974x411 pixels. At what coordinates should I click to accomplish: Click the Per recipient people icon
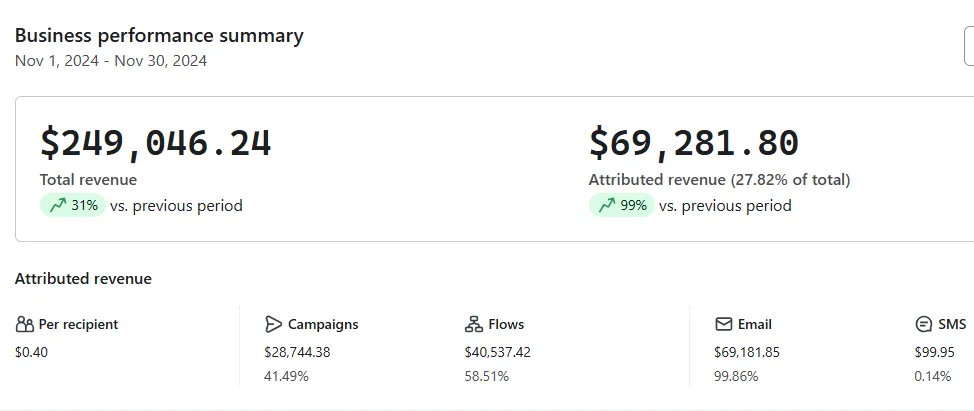(x=25, y=325)
